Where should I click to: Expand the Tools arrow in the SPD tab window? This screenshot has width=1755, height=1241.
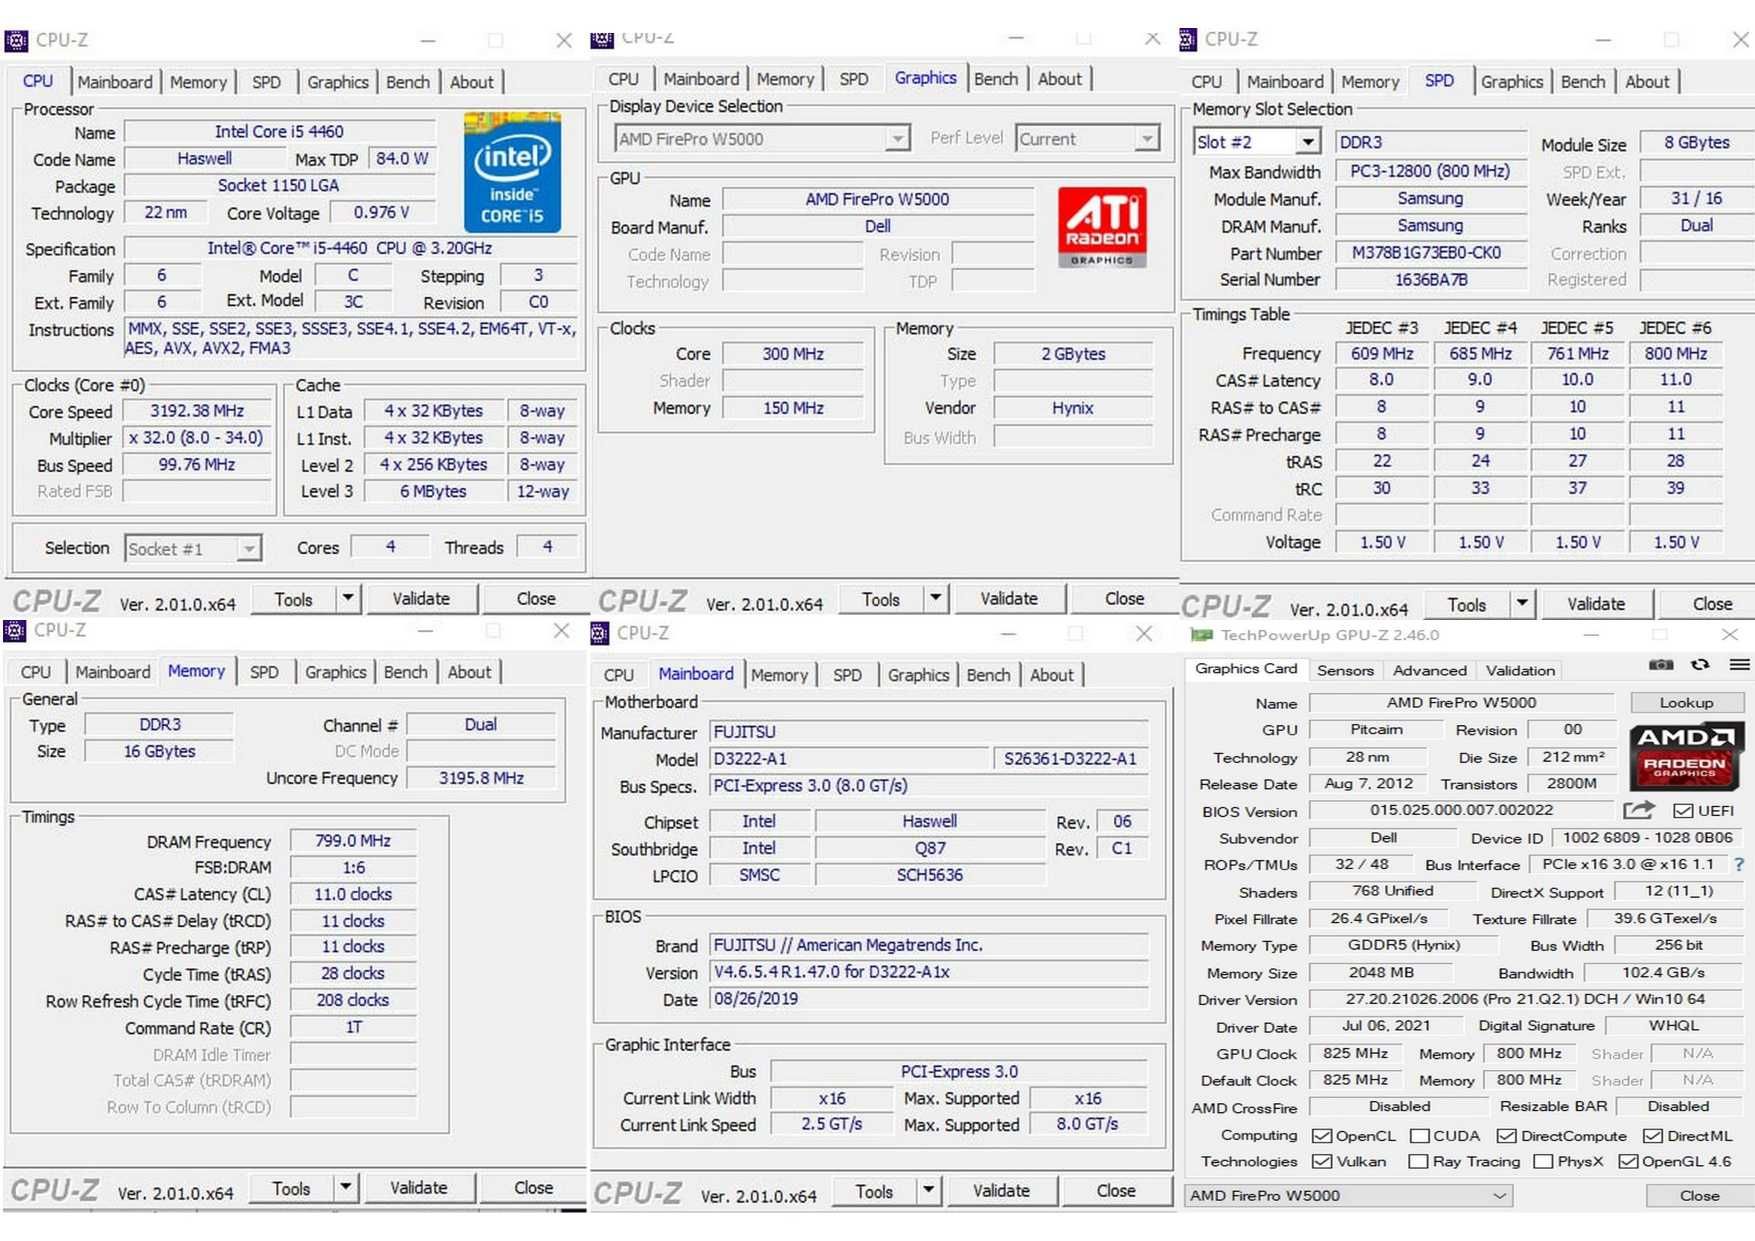pyautogui.click(x=1521, y=604)
